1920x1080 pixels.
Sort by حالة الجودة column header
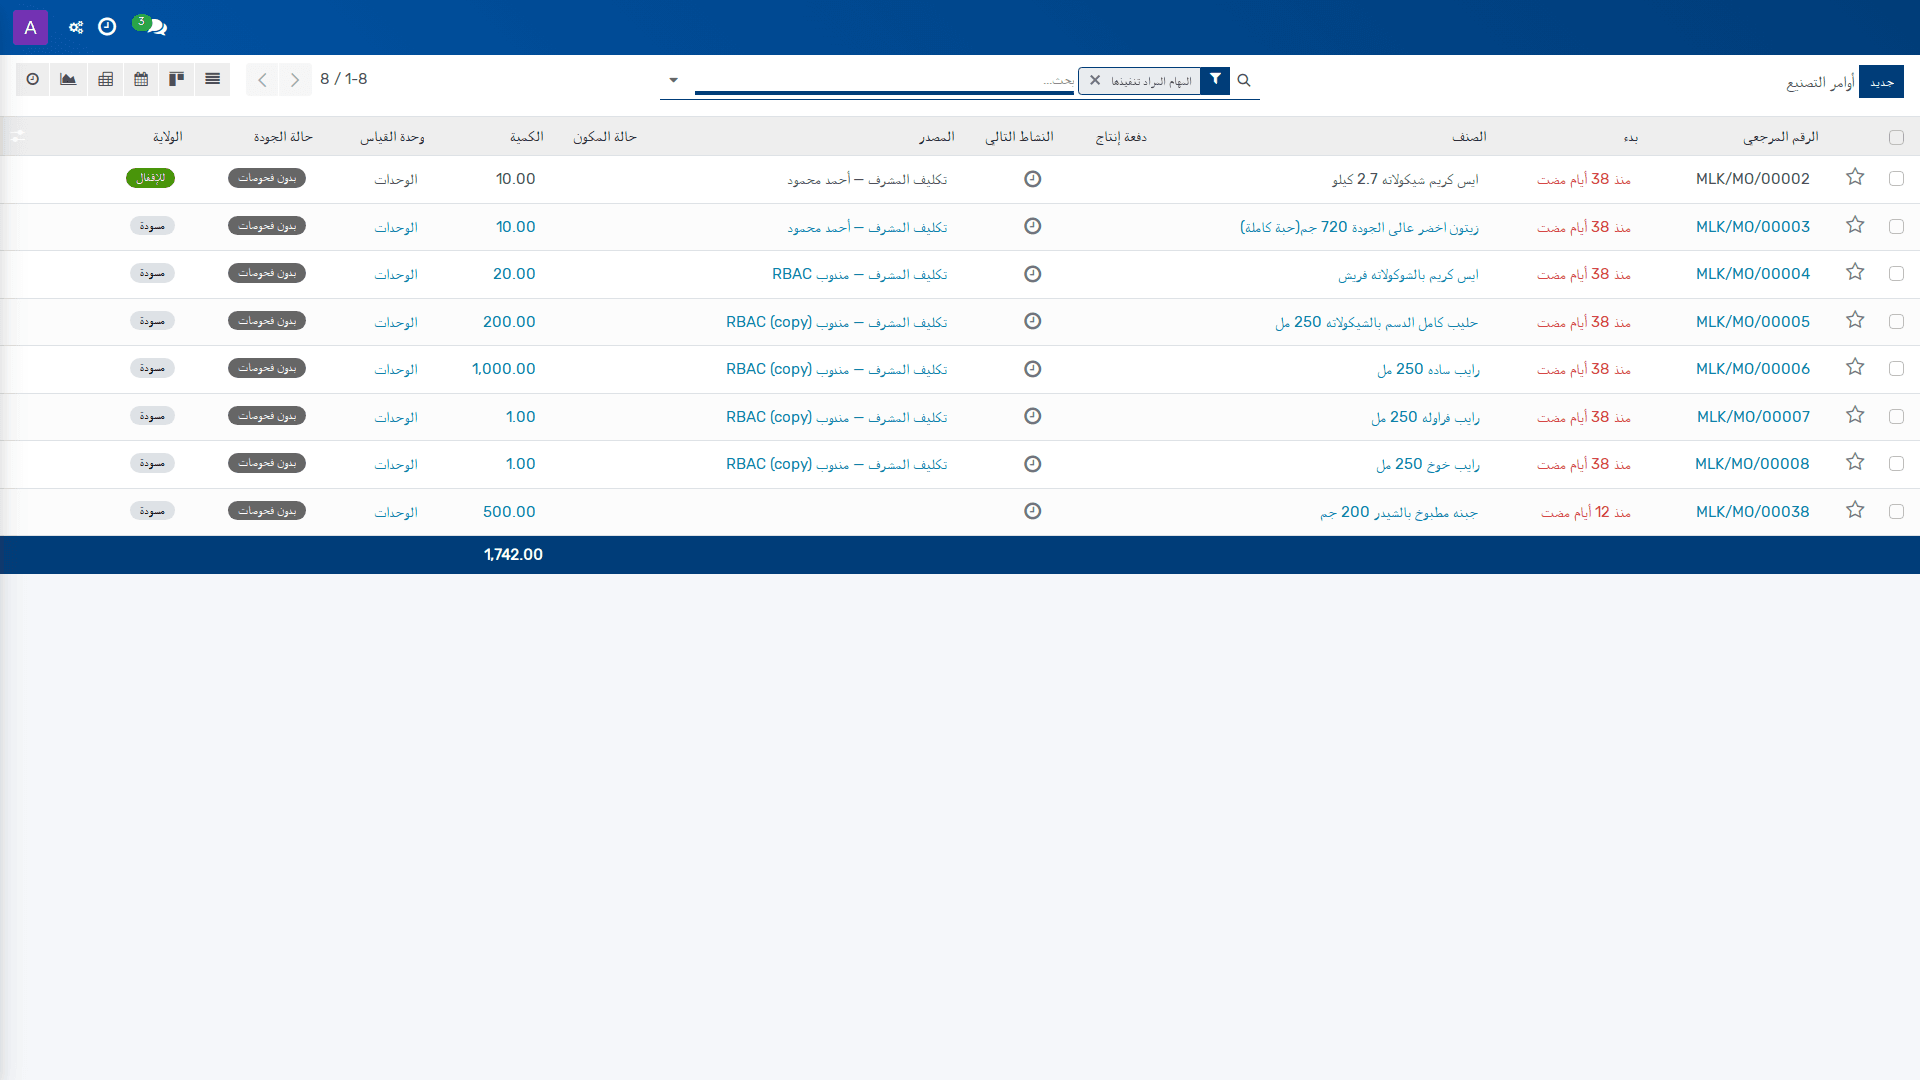coord(283,137)
